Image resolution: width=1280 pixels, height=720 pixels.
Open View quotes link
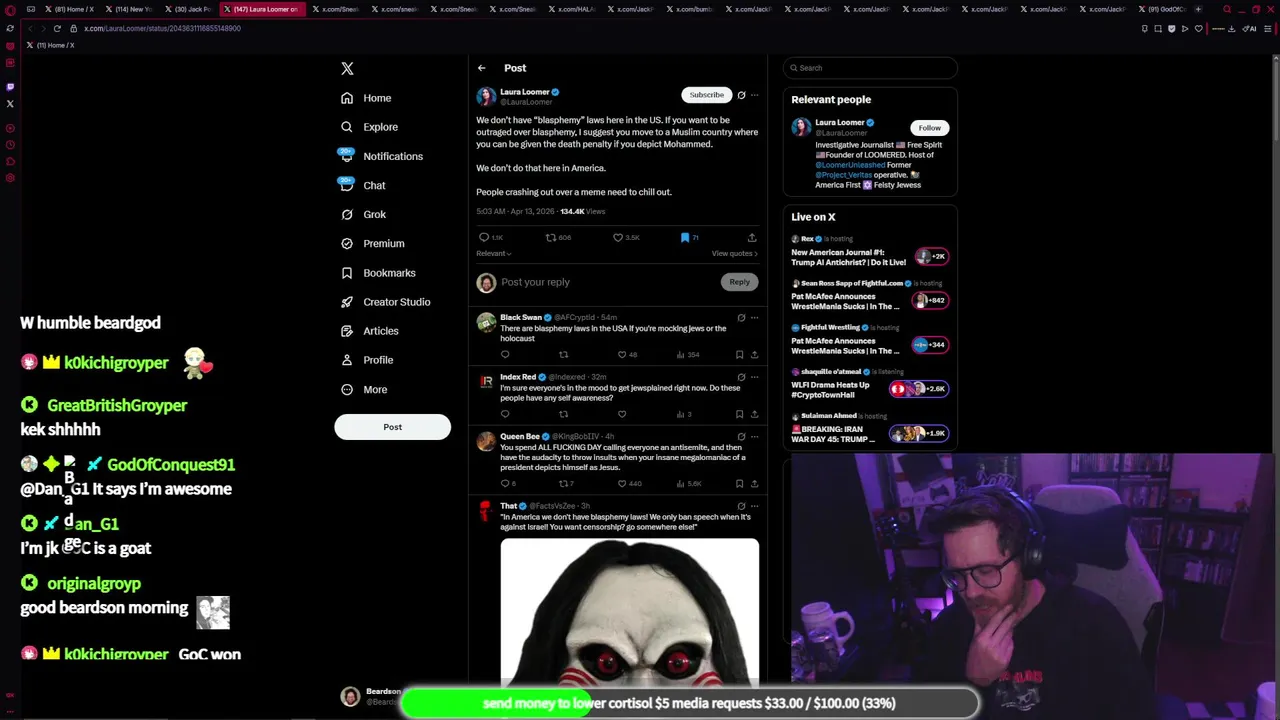(x=735, y=253)
